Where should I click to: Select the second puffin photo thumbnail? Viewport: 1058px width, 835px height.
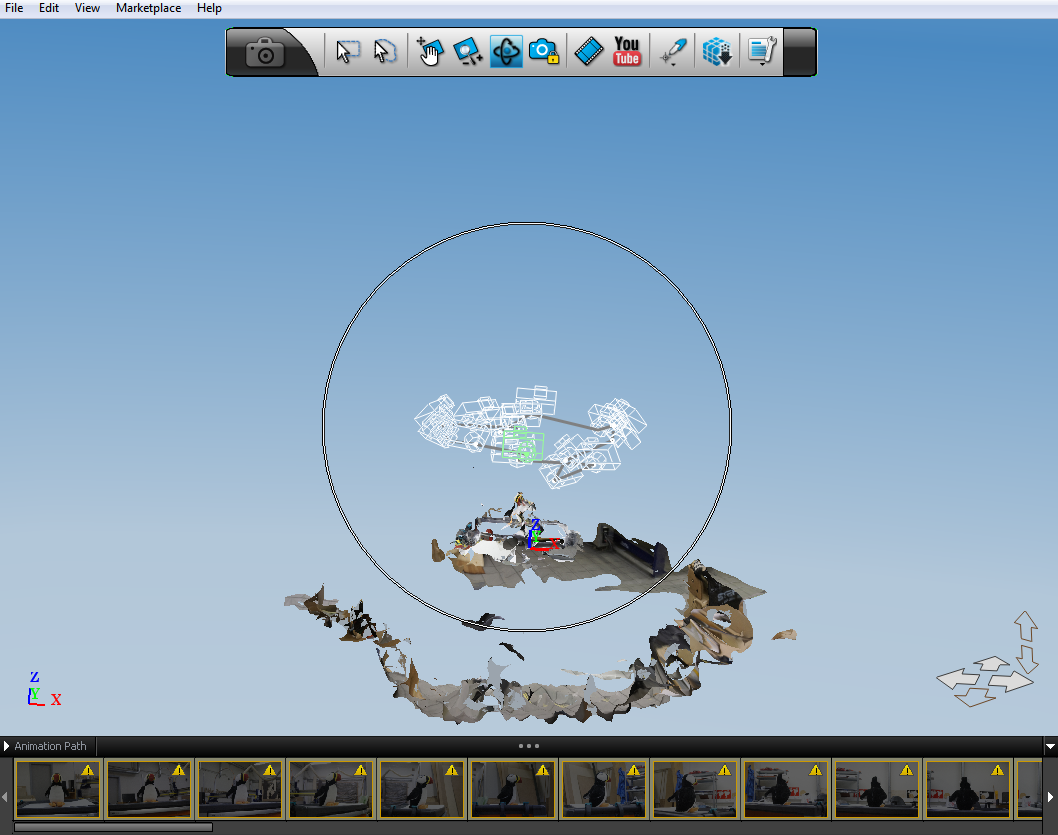(x=148, y=789)
